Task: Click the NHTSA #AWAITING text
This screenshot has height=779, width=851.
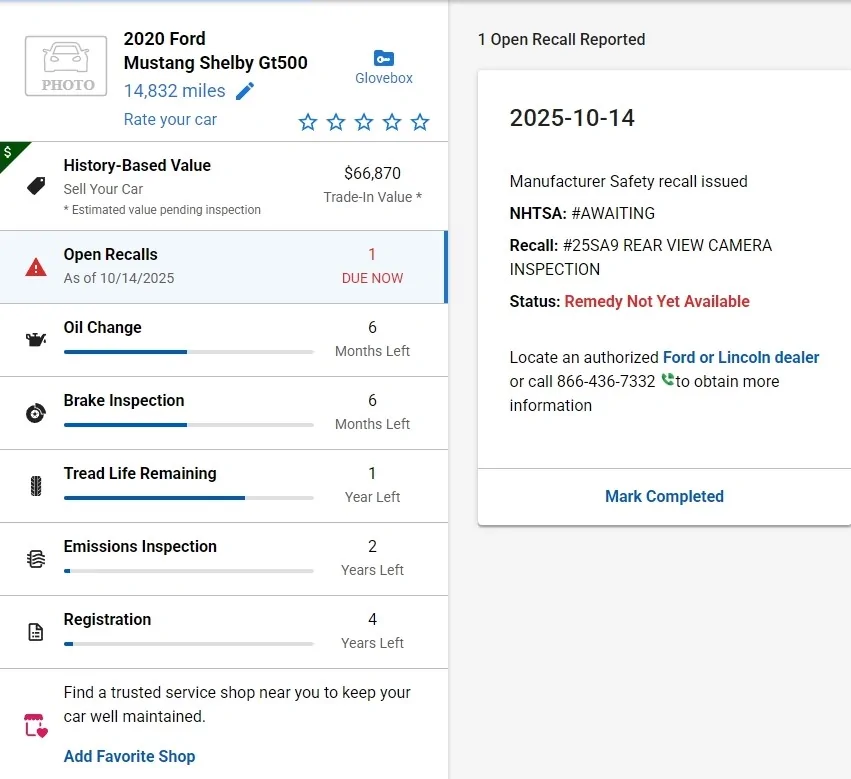Action: tap(582, 213)
